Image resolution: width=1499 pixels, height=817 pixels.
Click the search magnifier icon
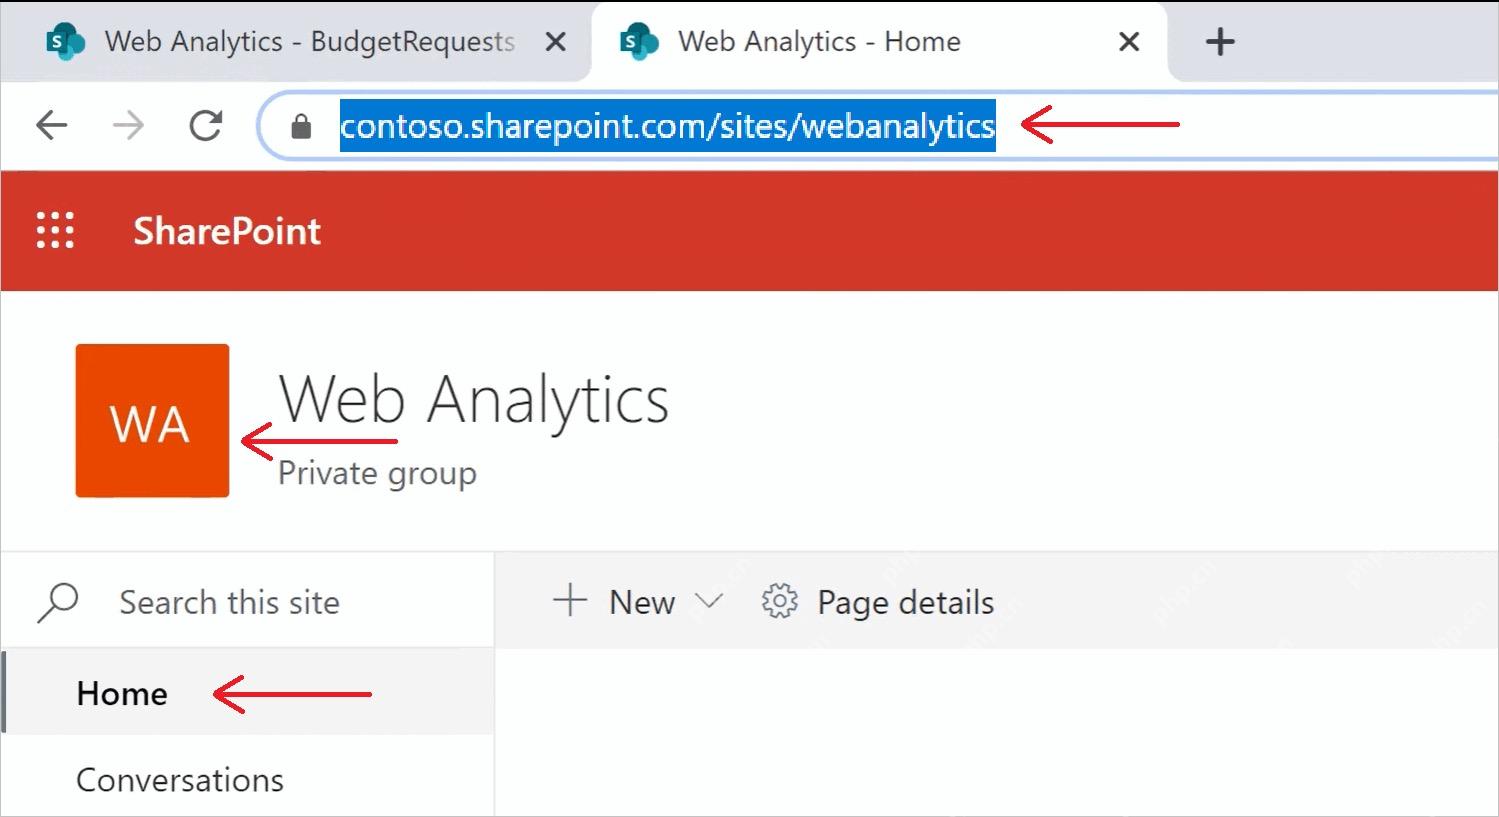[57, 603]
